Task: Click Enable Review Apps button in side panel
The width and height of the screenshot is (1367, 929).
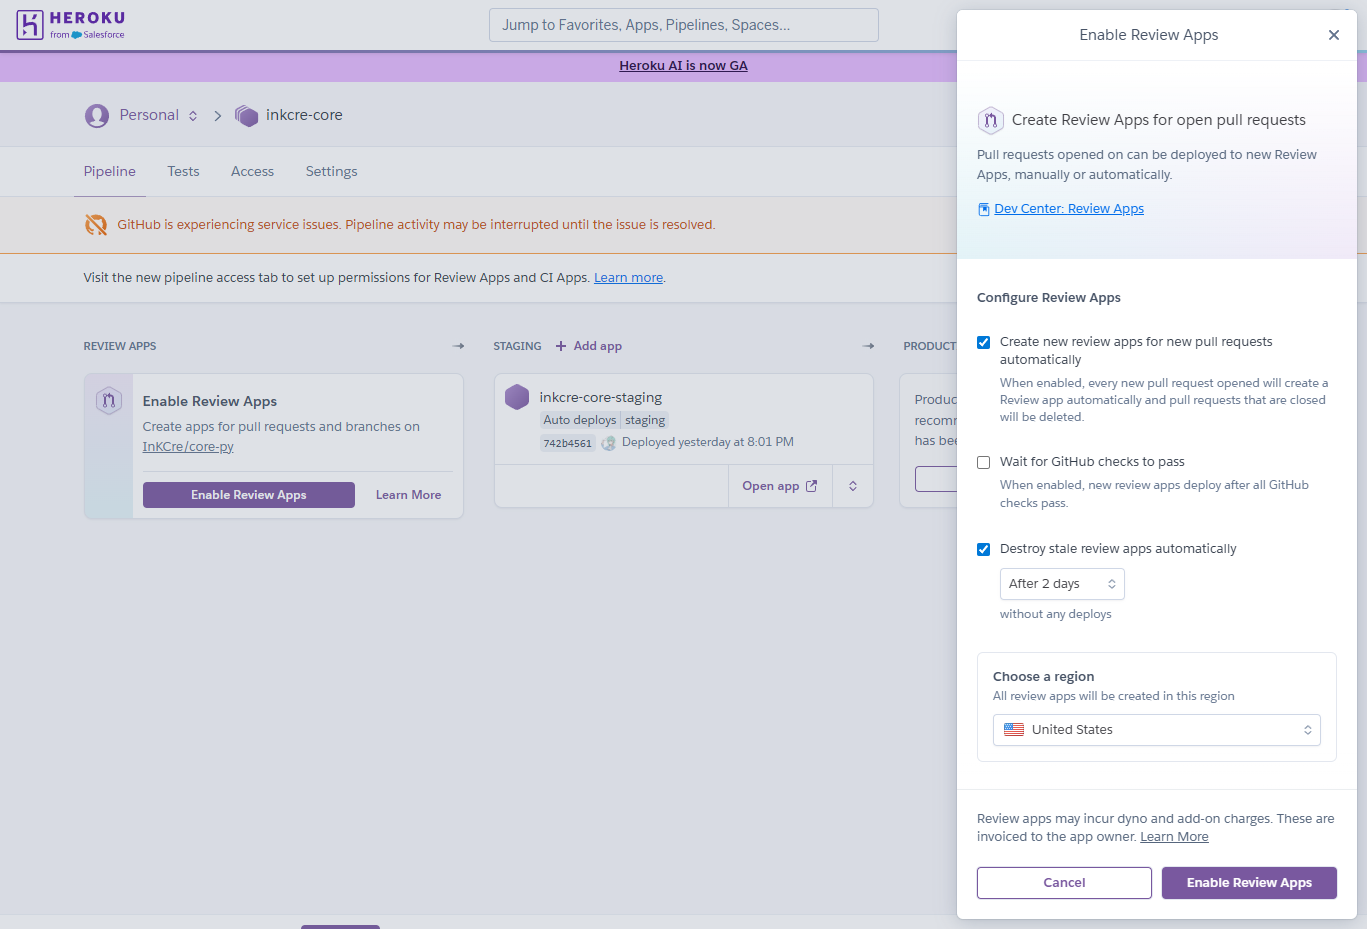Action: point(1249,883)
